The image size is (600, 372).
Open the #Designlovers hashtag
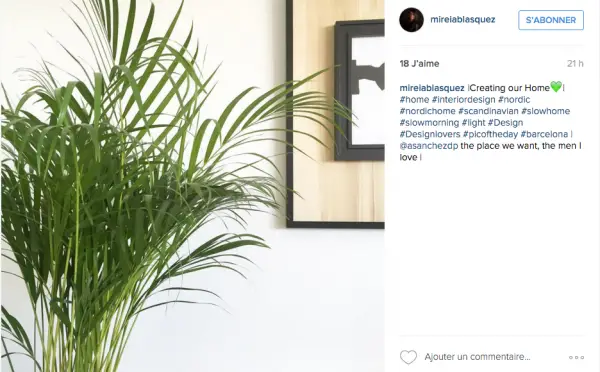[430, 134]
